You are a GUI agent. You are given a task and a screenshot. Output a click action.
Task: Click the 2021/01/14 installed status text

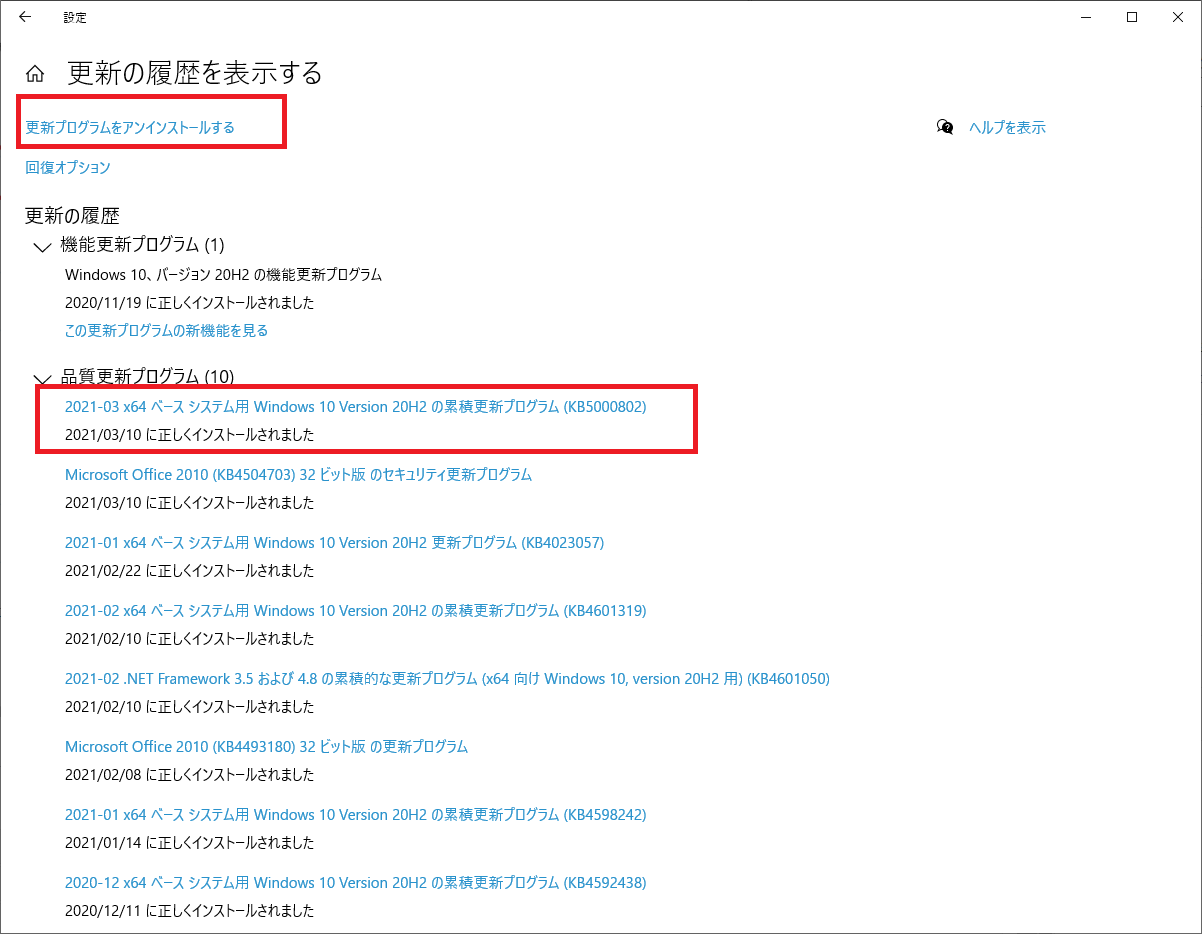pyautogui.click(x=189, y=842)
